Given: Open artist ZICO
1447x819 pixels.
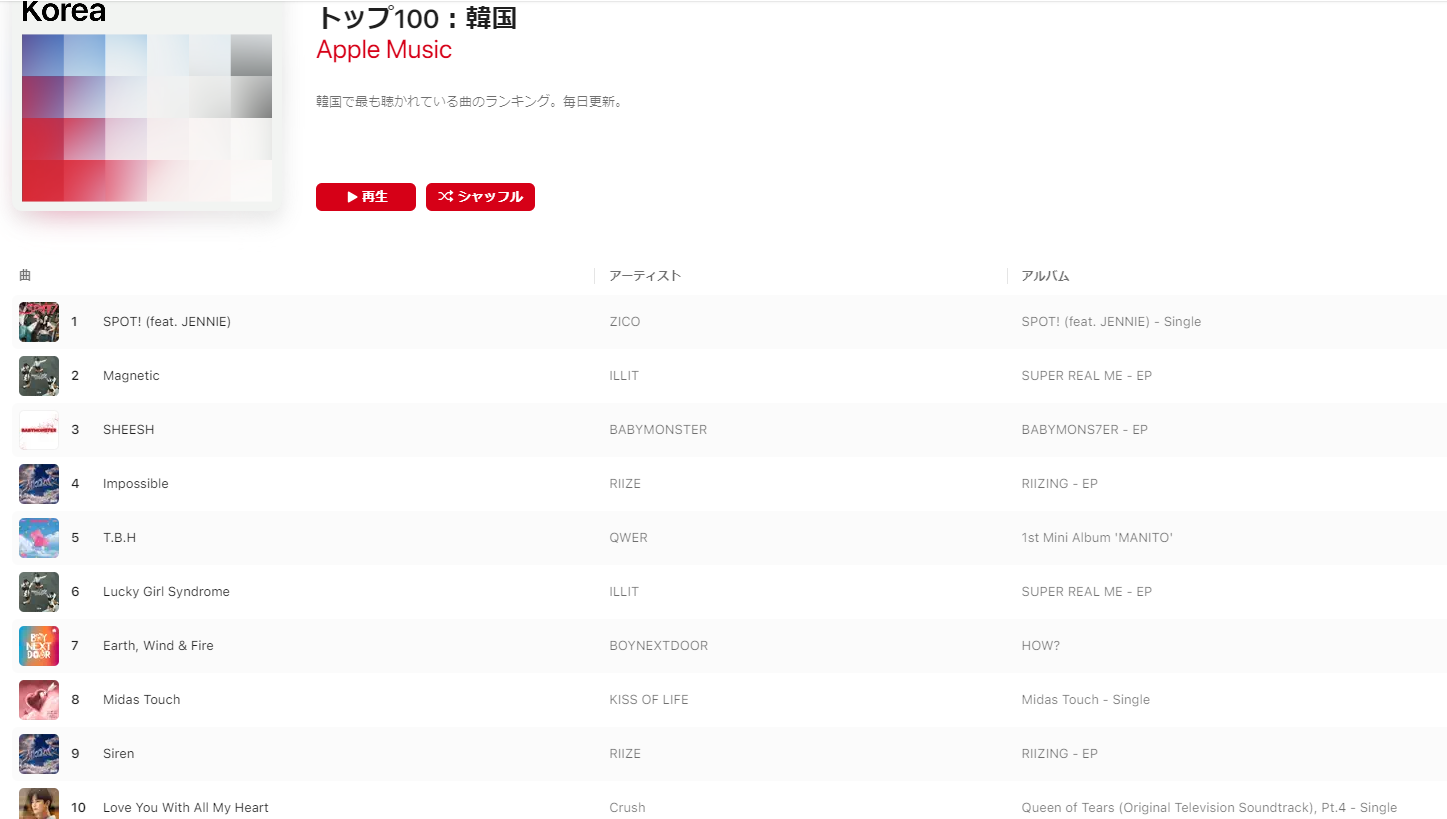Looking at the screenshot, I should point(625,322).
